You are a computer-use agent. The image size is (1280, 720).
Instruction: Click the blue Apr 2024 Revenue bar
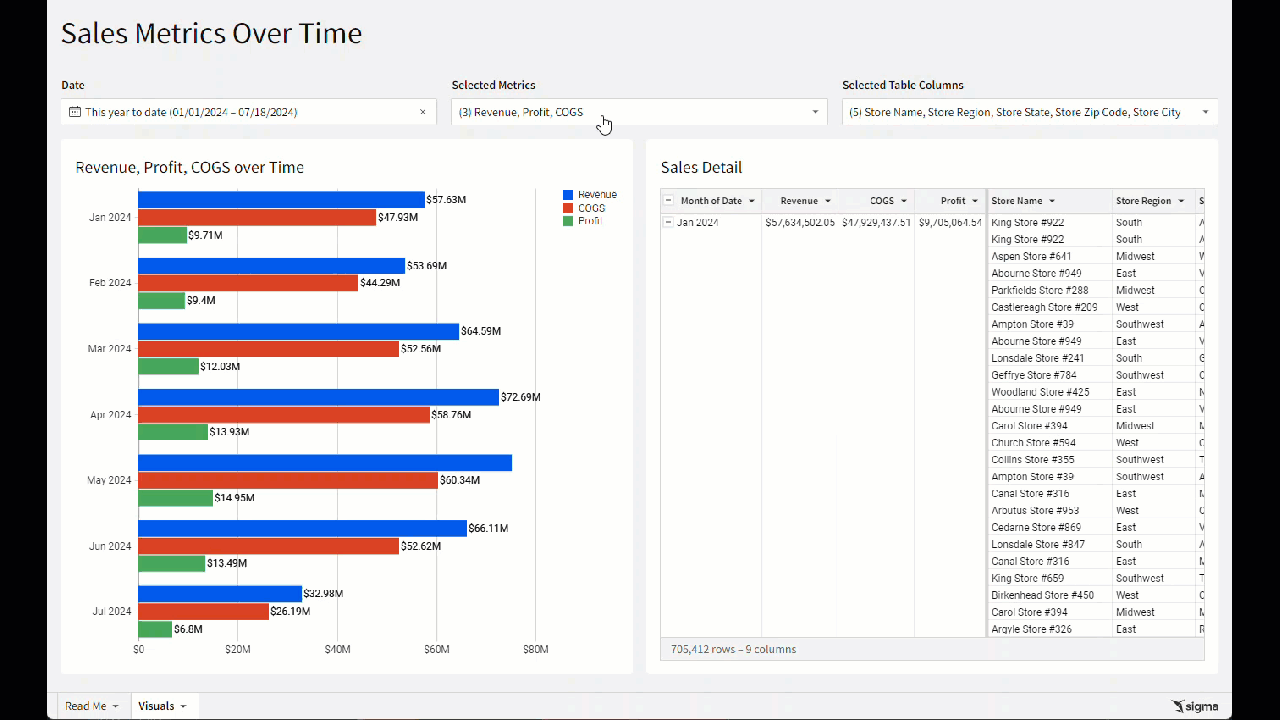[318, 397]
